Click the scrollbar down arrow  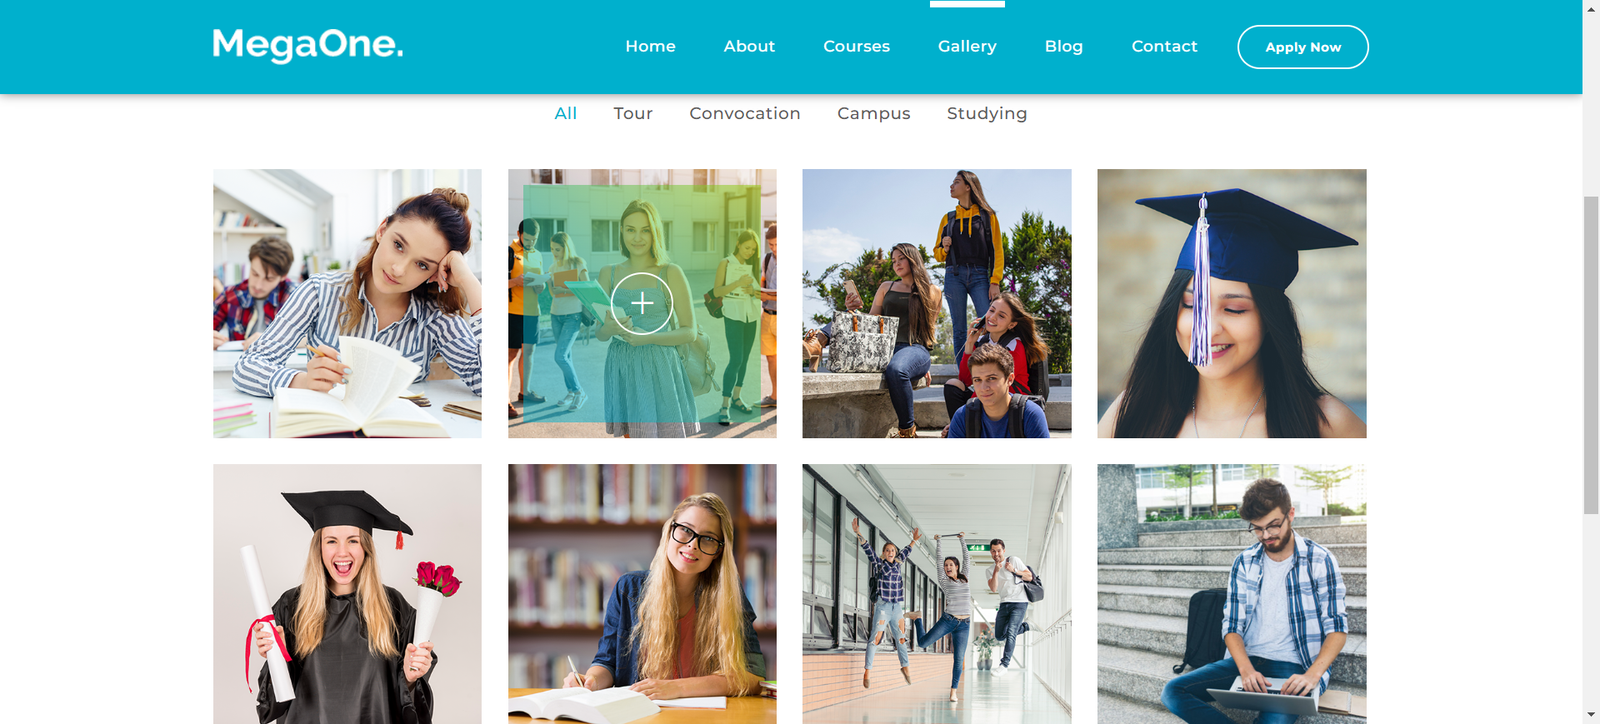[1591, 715]
